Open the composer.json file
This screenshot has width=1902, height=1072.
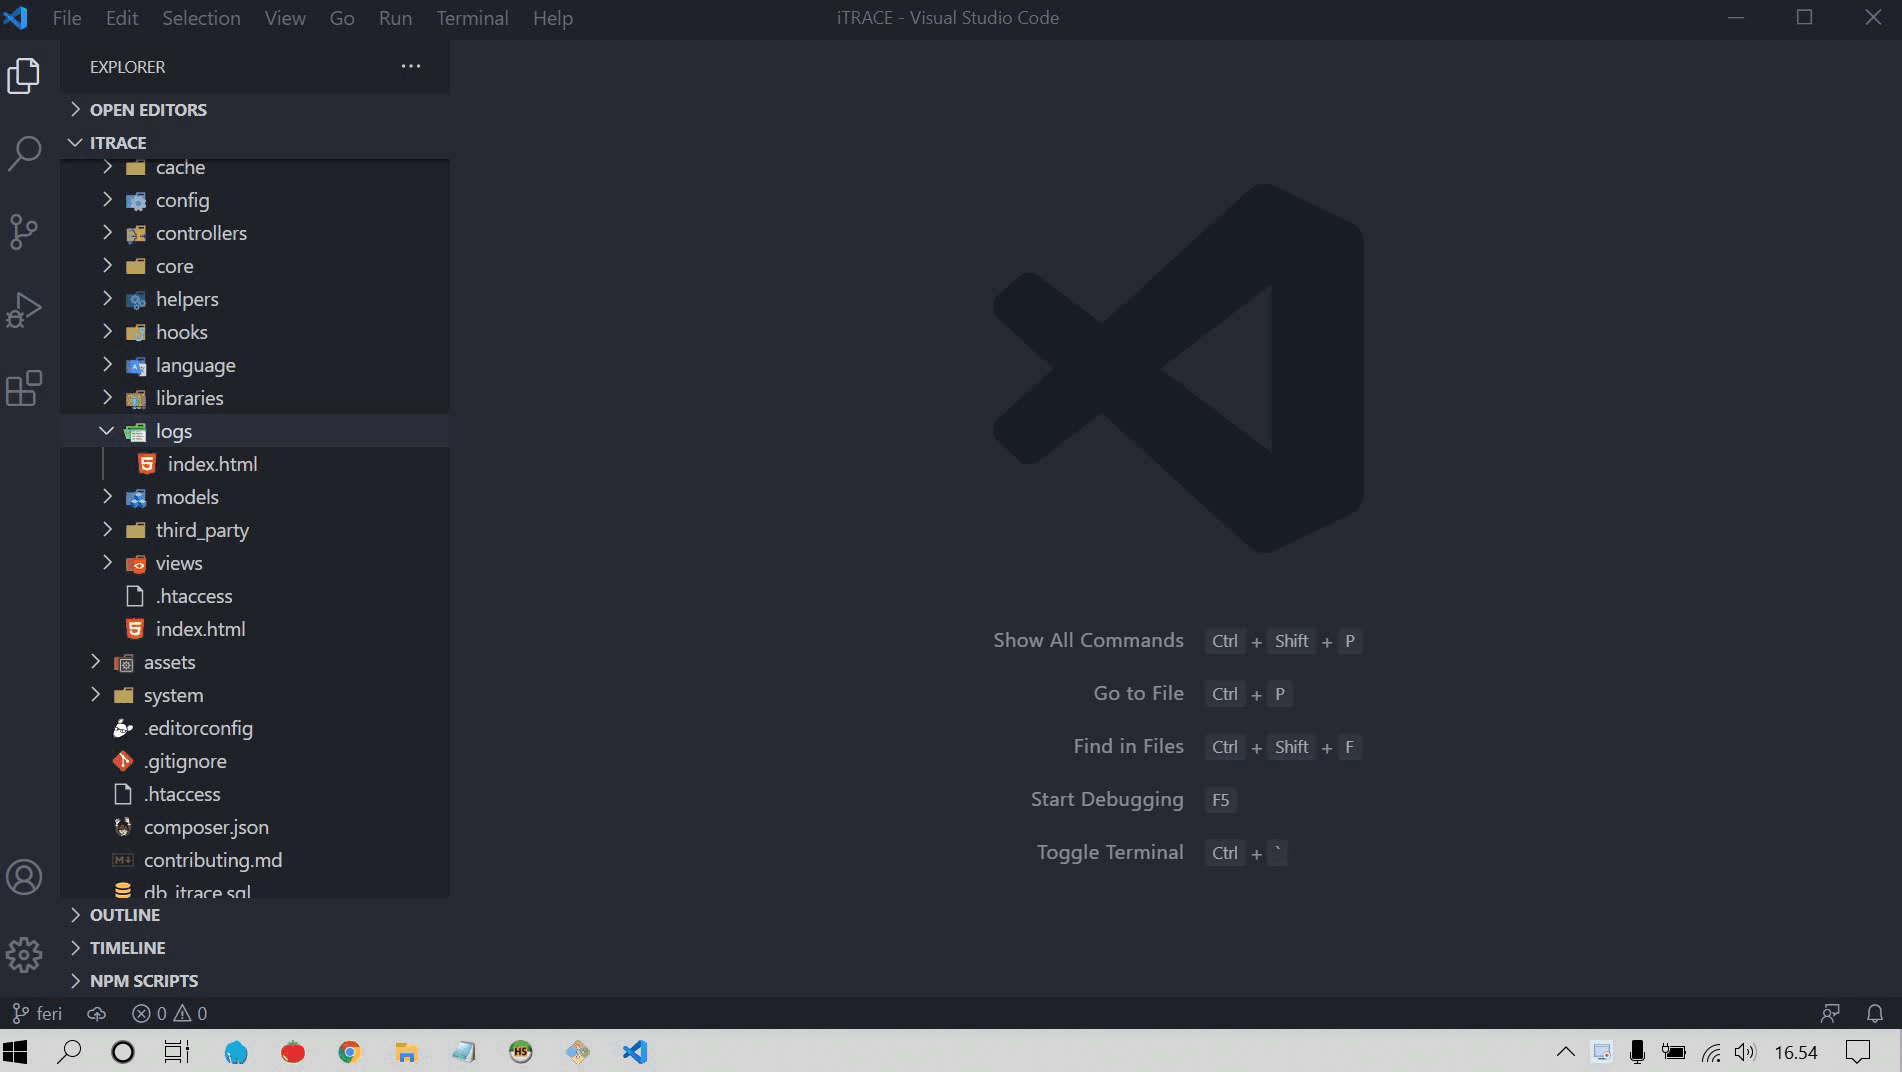(255, 827)
